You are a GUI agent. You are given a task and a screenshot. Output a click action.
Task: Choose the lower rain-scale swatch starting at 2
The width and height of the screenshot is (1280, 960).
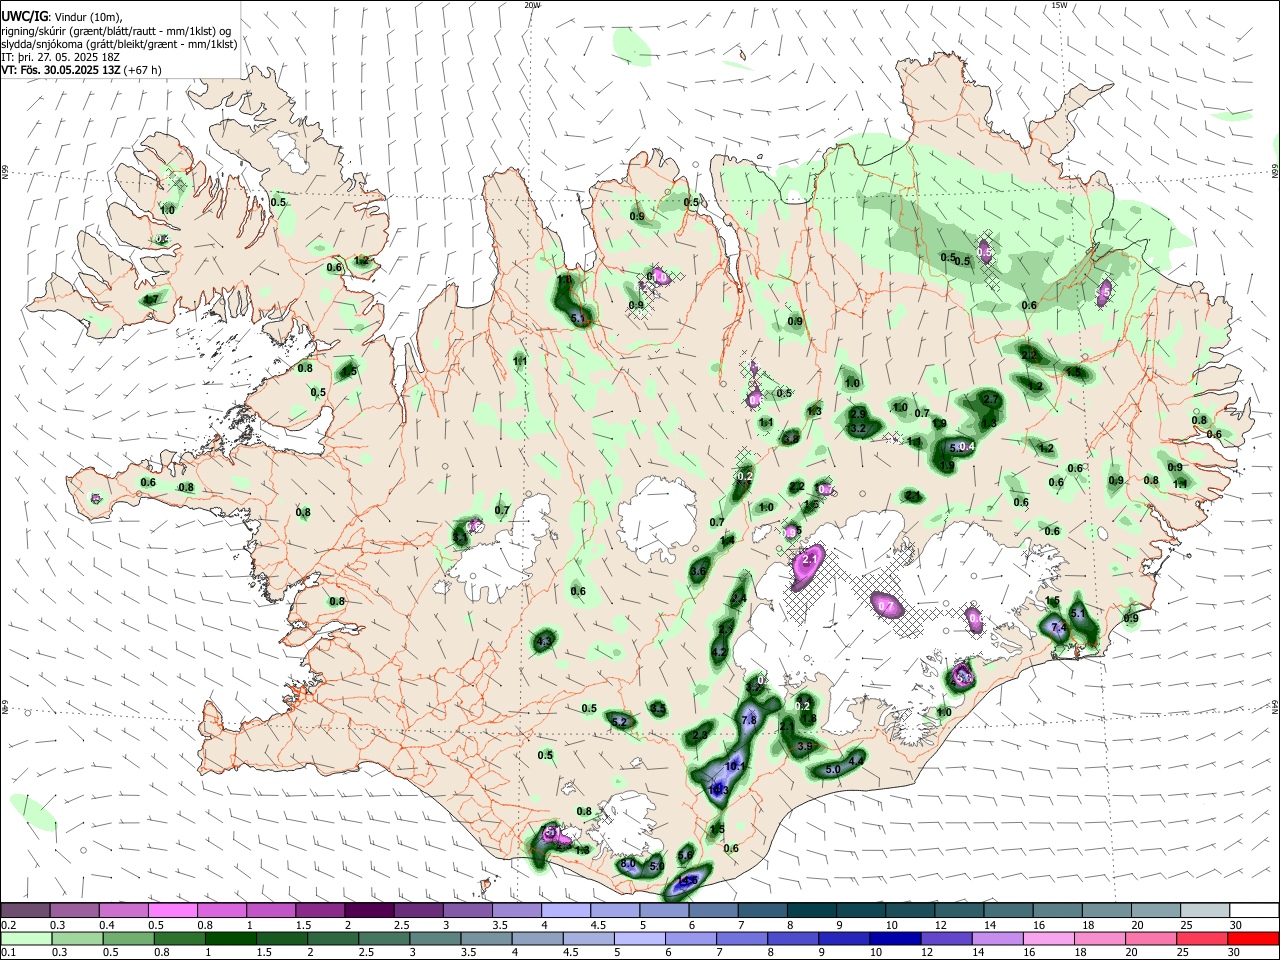(333, 938)
